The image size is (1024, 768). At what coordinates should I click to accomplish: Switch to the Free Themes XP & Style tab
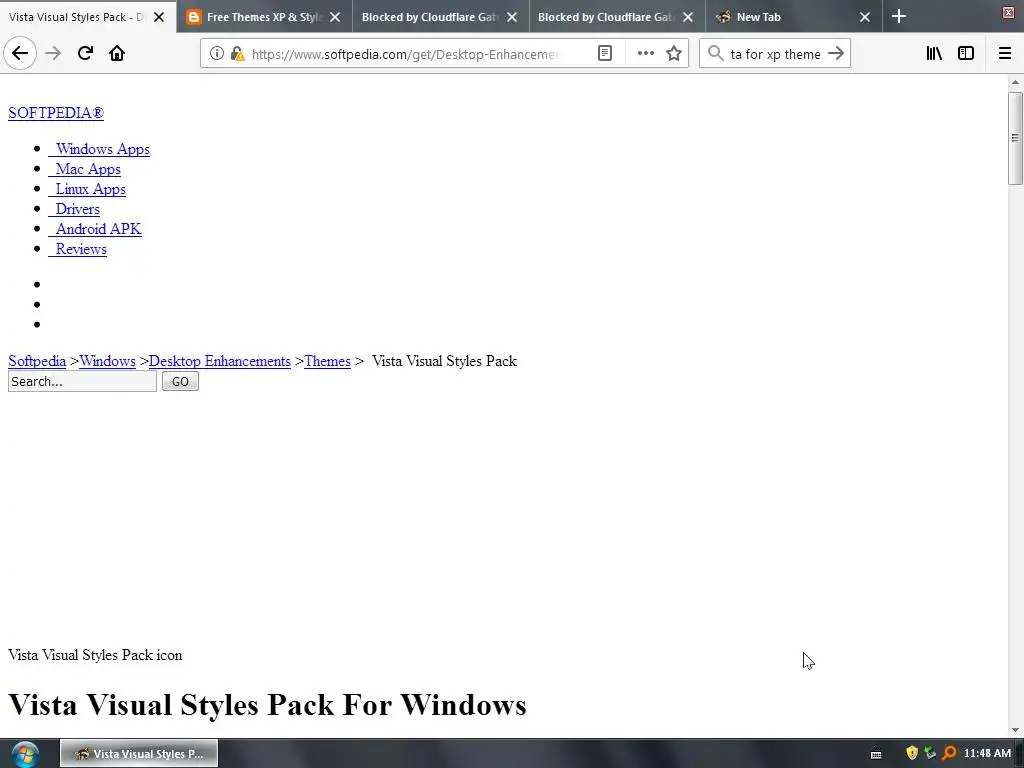coord(264,17)
